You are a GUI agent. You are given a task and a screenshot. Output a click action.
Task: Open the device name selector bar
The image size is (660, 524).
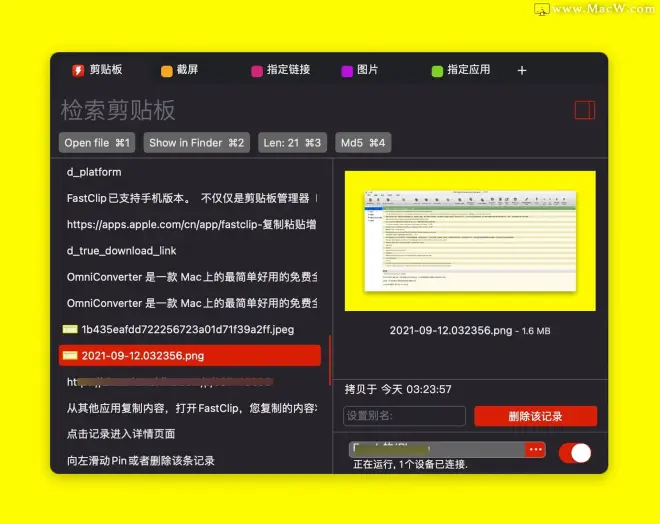click(437, 450)
